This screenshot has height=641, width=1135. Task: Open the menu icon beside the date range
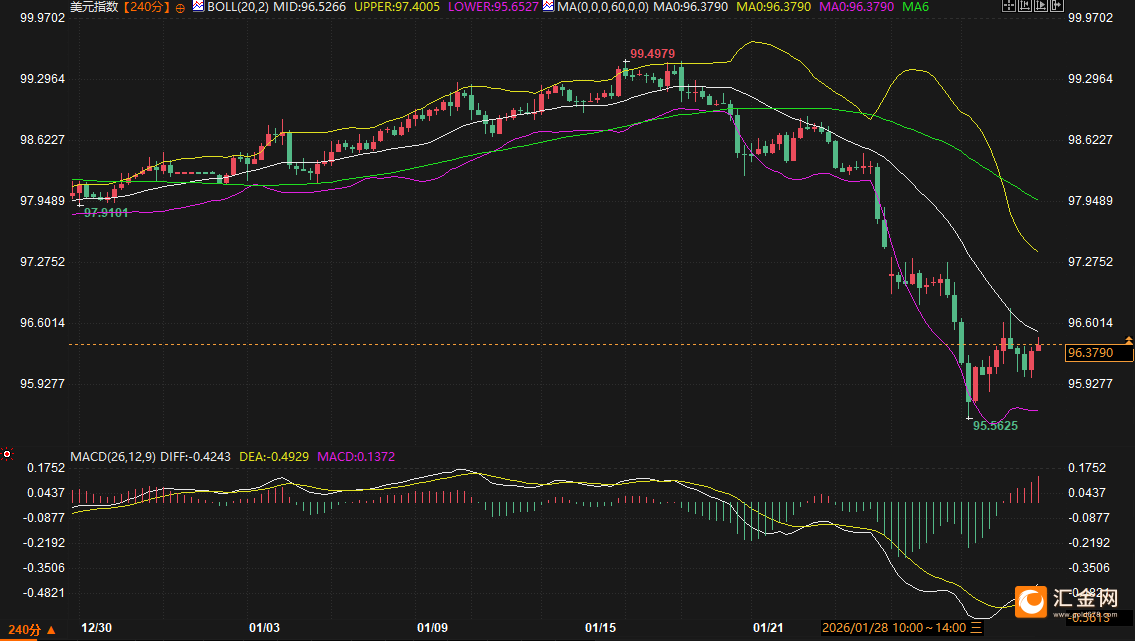[x=978, y=628]
